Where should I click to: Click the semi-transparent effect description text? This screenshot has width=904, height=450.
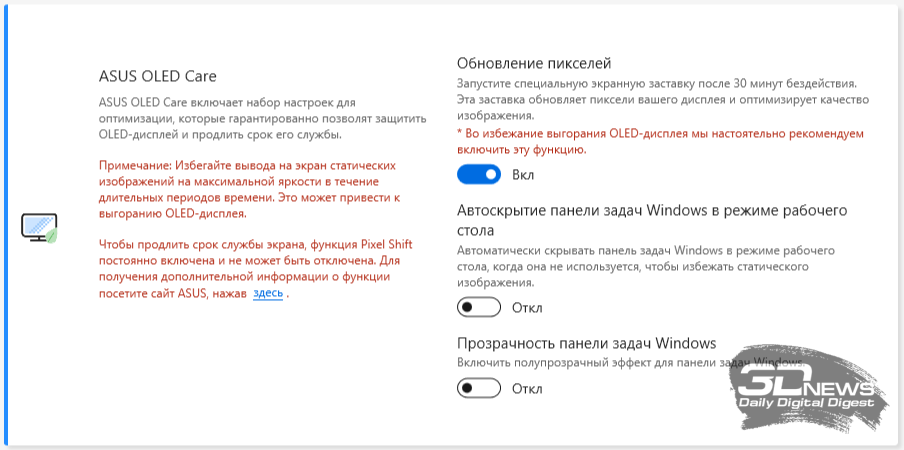pyautogui.click(x=600, y=360)
